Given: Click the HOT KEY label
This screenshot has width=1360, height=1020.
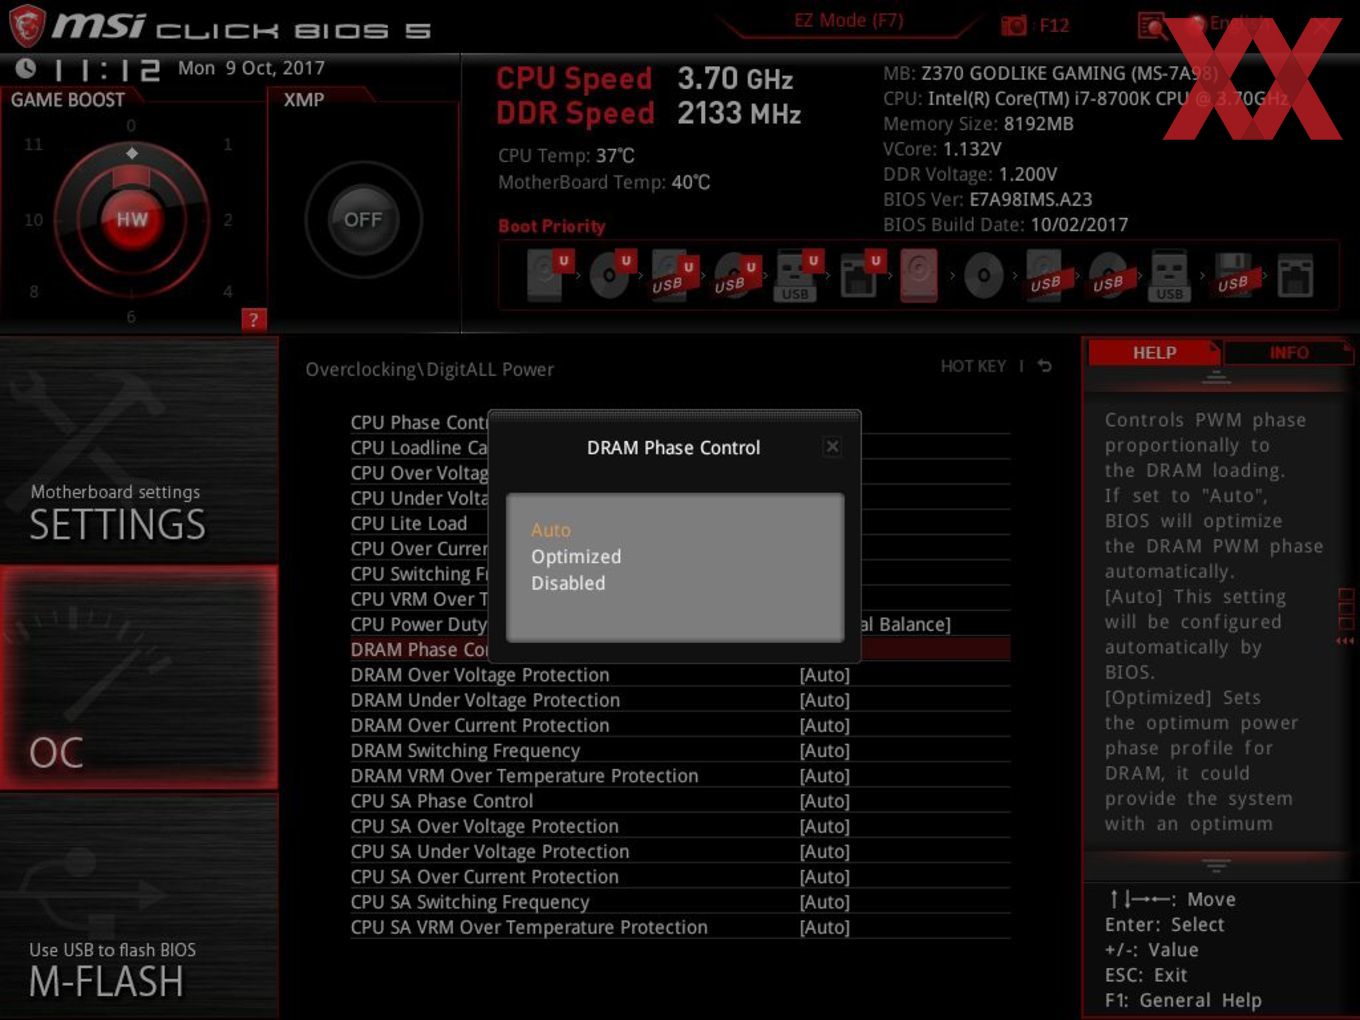Looking at the screenshot, I should (973, 366).
